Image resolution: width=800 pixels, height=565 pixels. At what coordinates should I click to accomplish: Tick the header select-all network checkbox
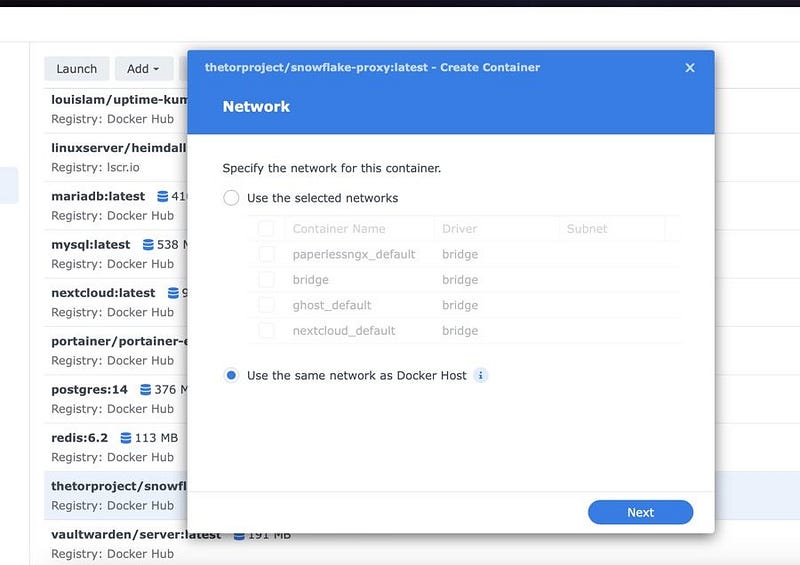pos(266,229)
